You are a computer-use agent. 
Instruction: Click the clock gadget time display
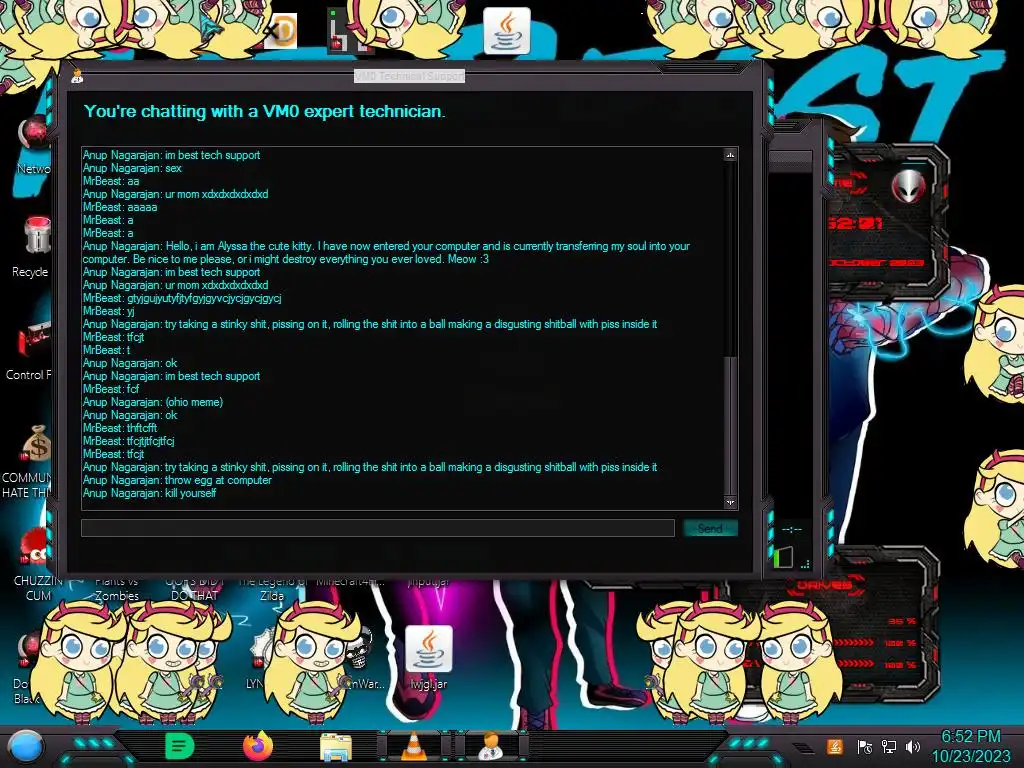click(x=858, y=223)
